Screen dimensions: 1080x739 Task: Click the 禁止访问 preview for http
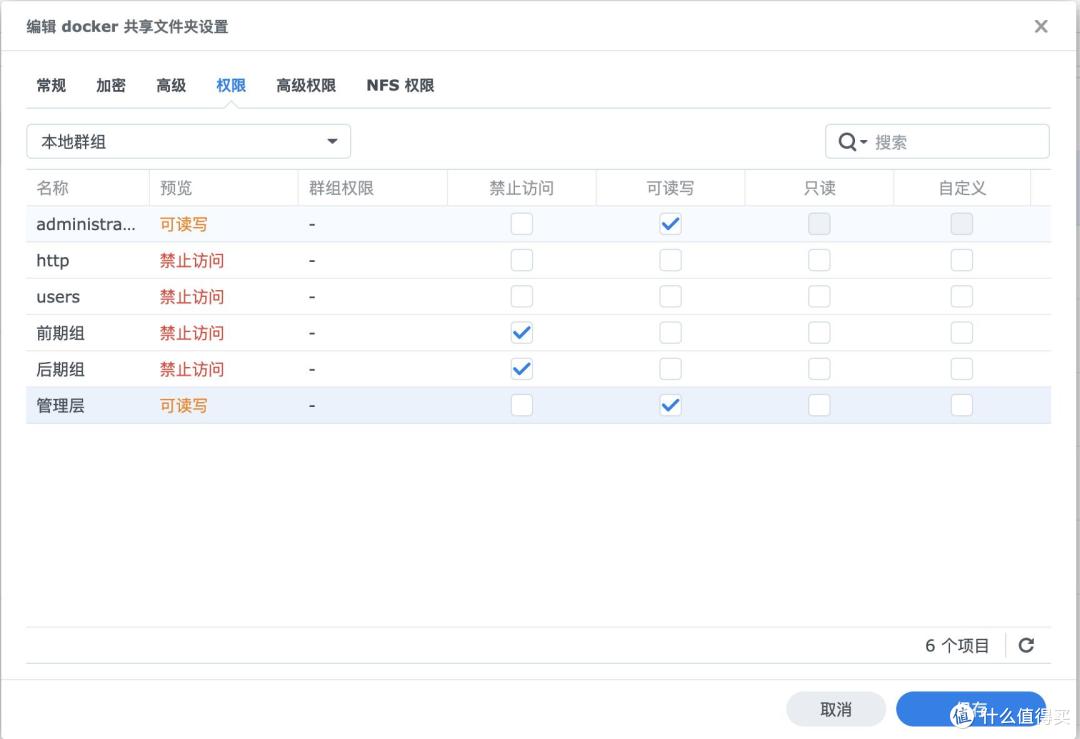191,260
